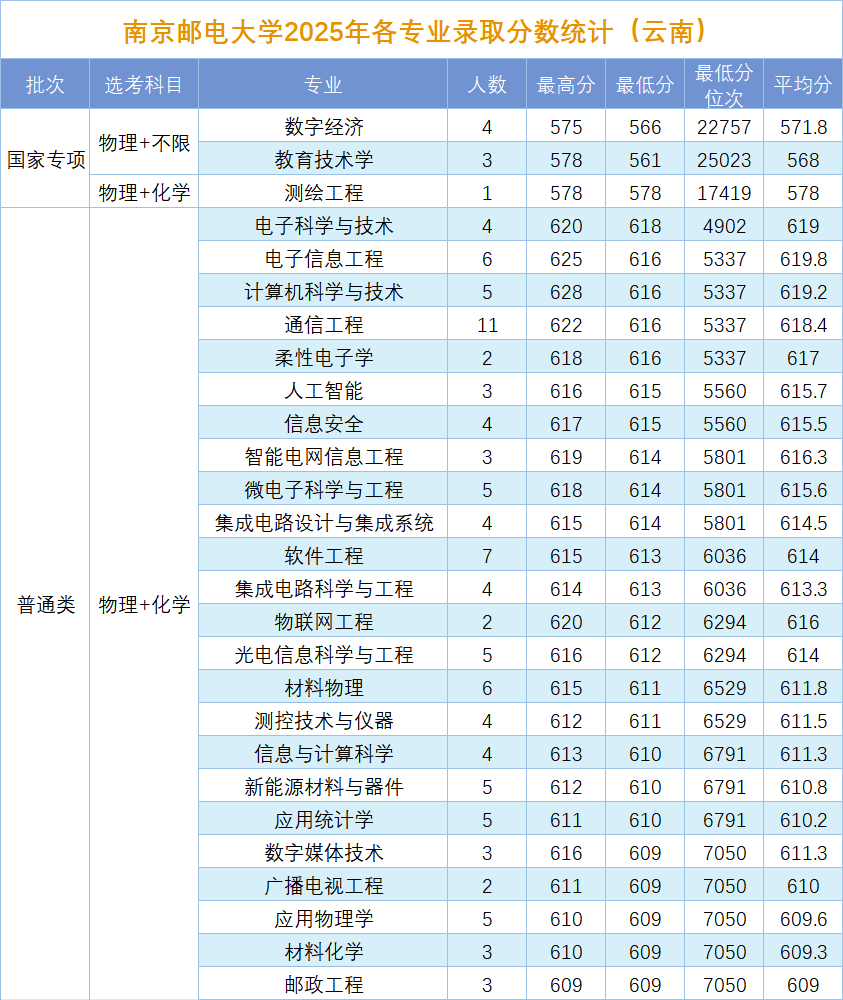Click the 信息安全 major cell
843x1000 pixels.
pyautogui.click(x=323, y=424)
